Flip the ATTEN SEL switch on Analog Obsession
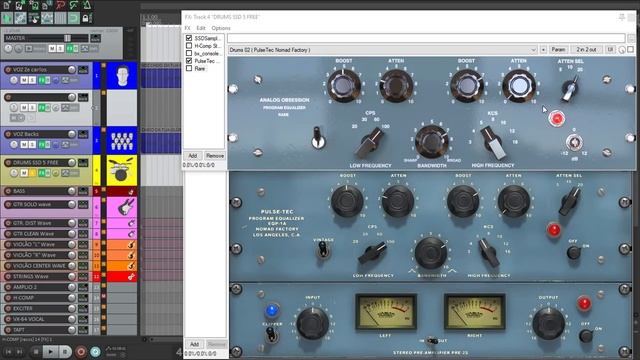This screenshot has height=360, width=640. (x=569, y=89)
